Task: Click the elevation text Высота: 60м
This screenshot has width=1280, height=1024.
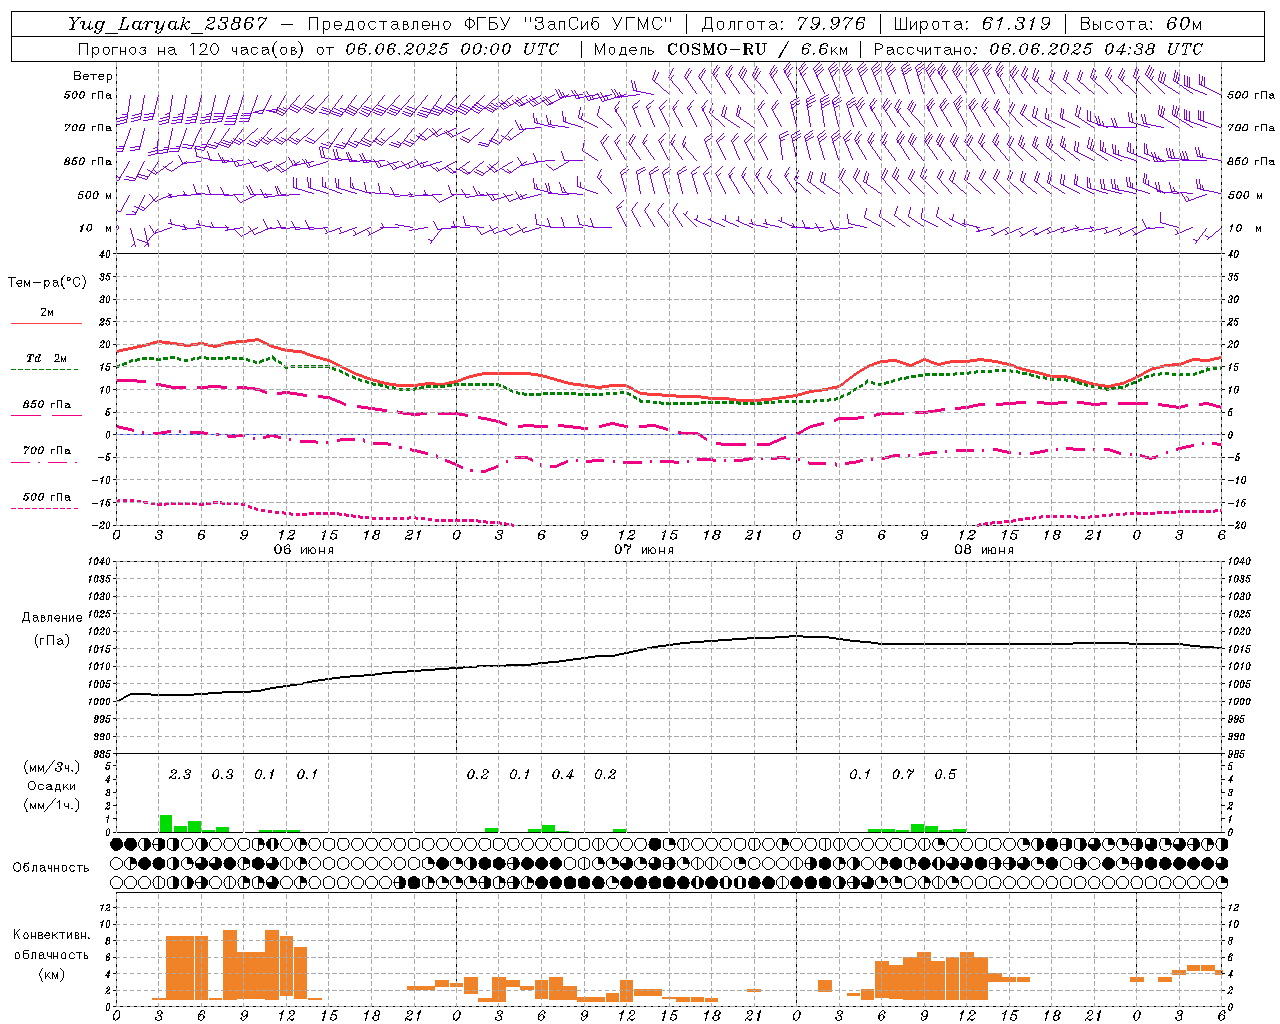Action: pyautogui.click(x=1140, y=24)
